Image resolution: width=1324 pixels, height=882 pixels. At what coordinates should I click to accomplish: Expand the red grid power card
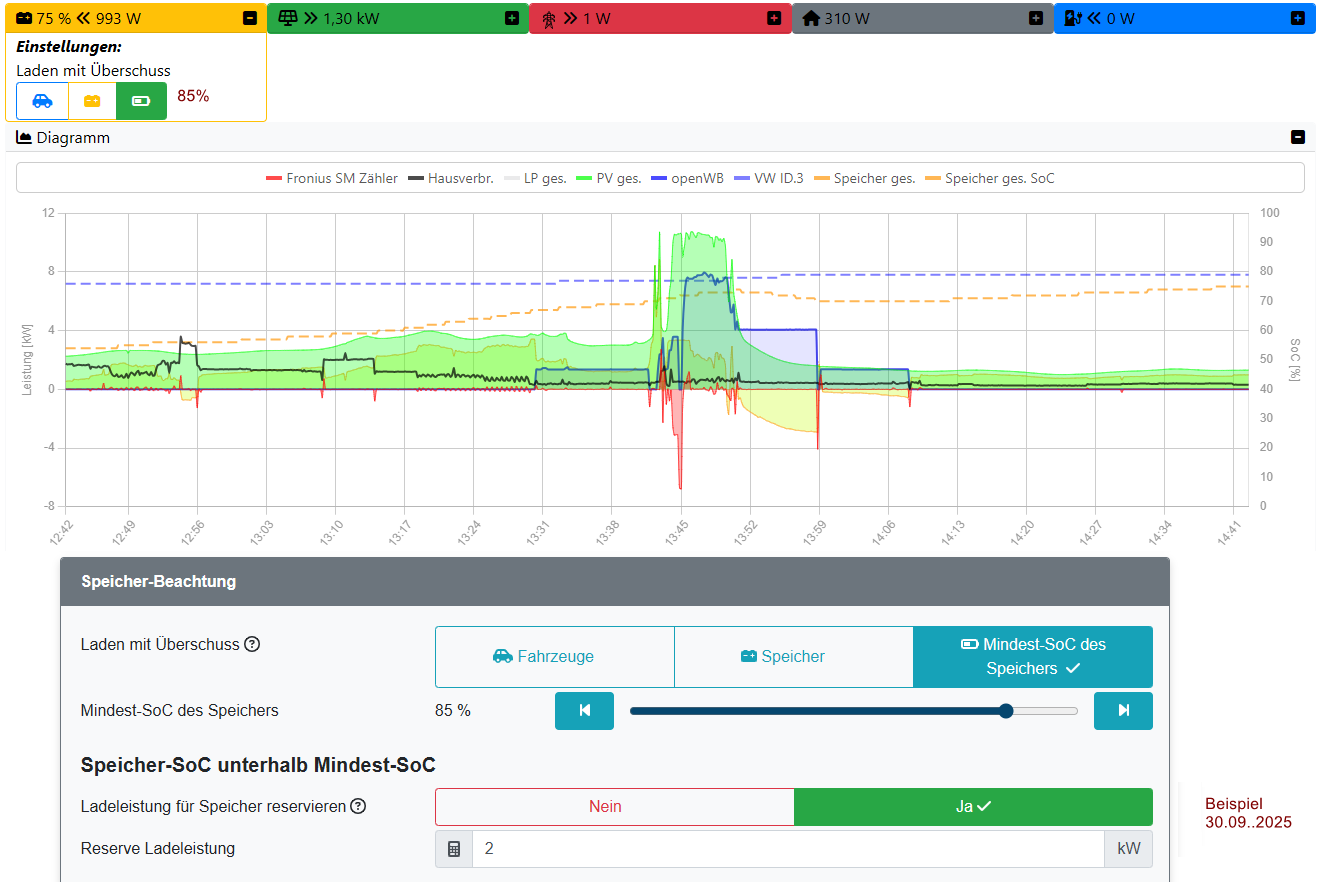click(x=774, y=18)
